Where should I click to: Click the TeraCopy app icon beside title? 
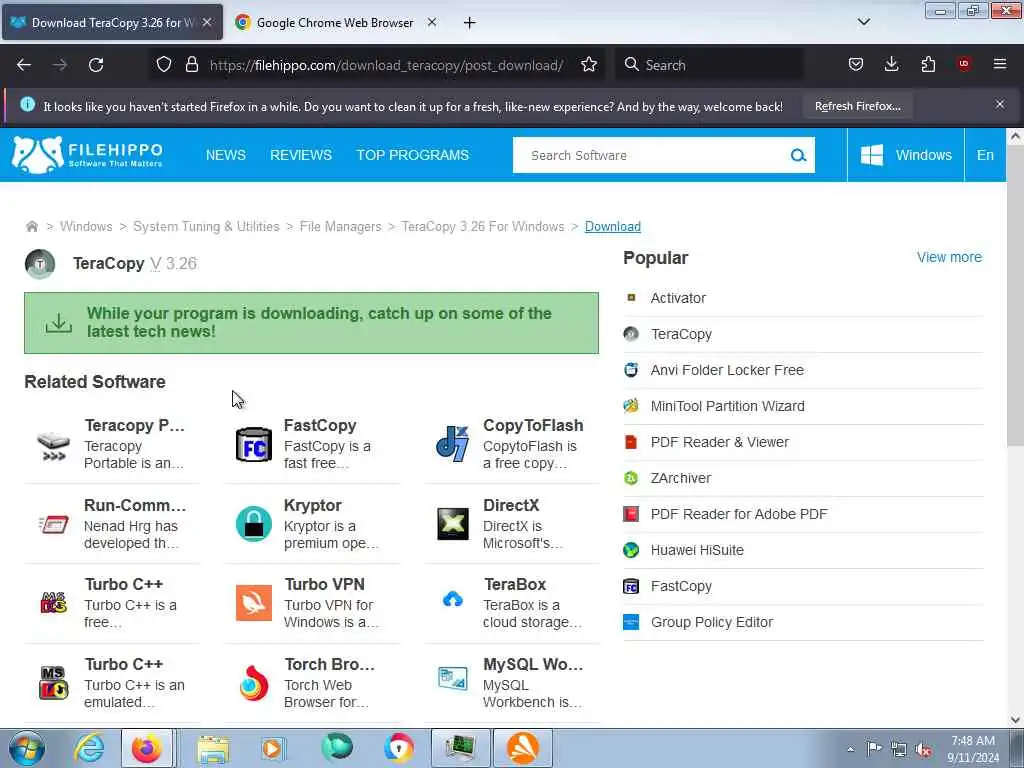pos(40,264)
